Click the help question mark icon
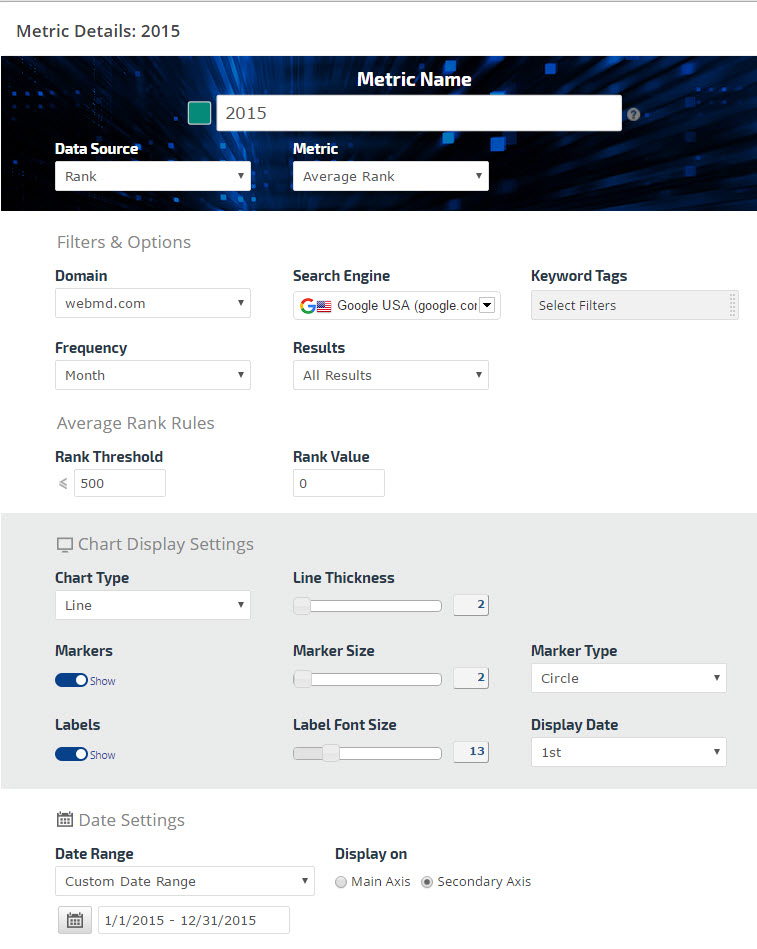757x949 pixels. [x=633, y=114]
